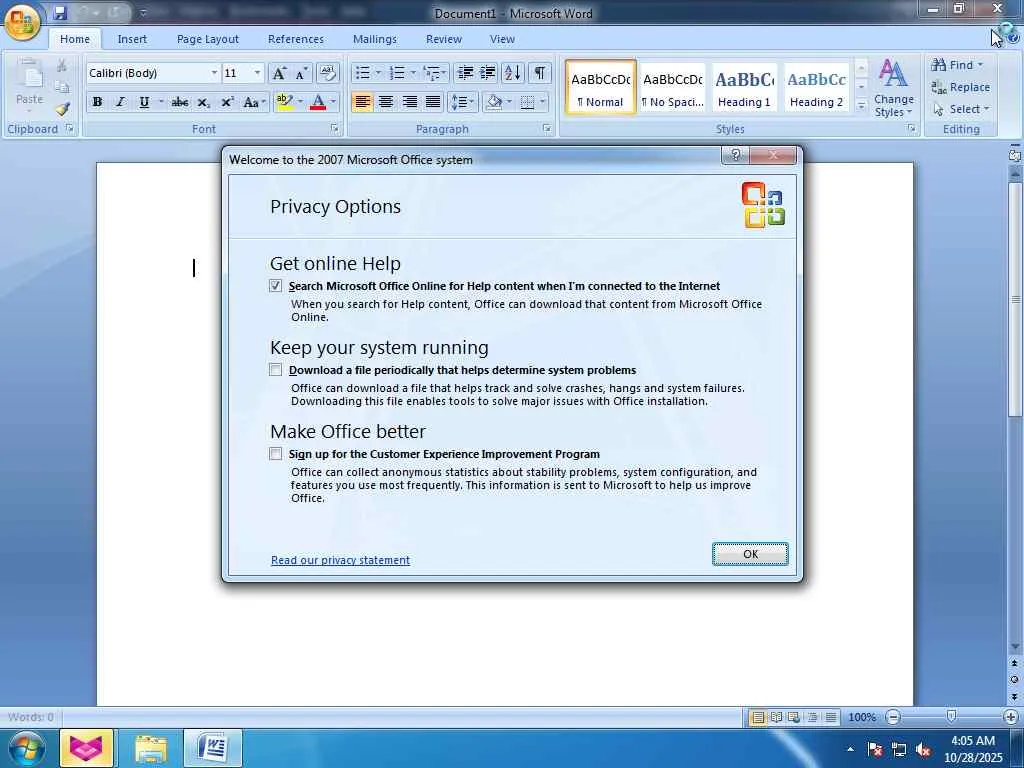The height and width of the screenshot is (768, 1024).
Task: Apply the Heading 1 style
Action: click(x=744, y=88)
